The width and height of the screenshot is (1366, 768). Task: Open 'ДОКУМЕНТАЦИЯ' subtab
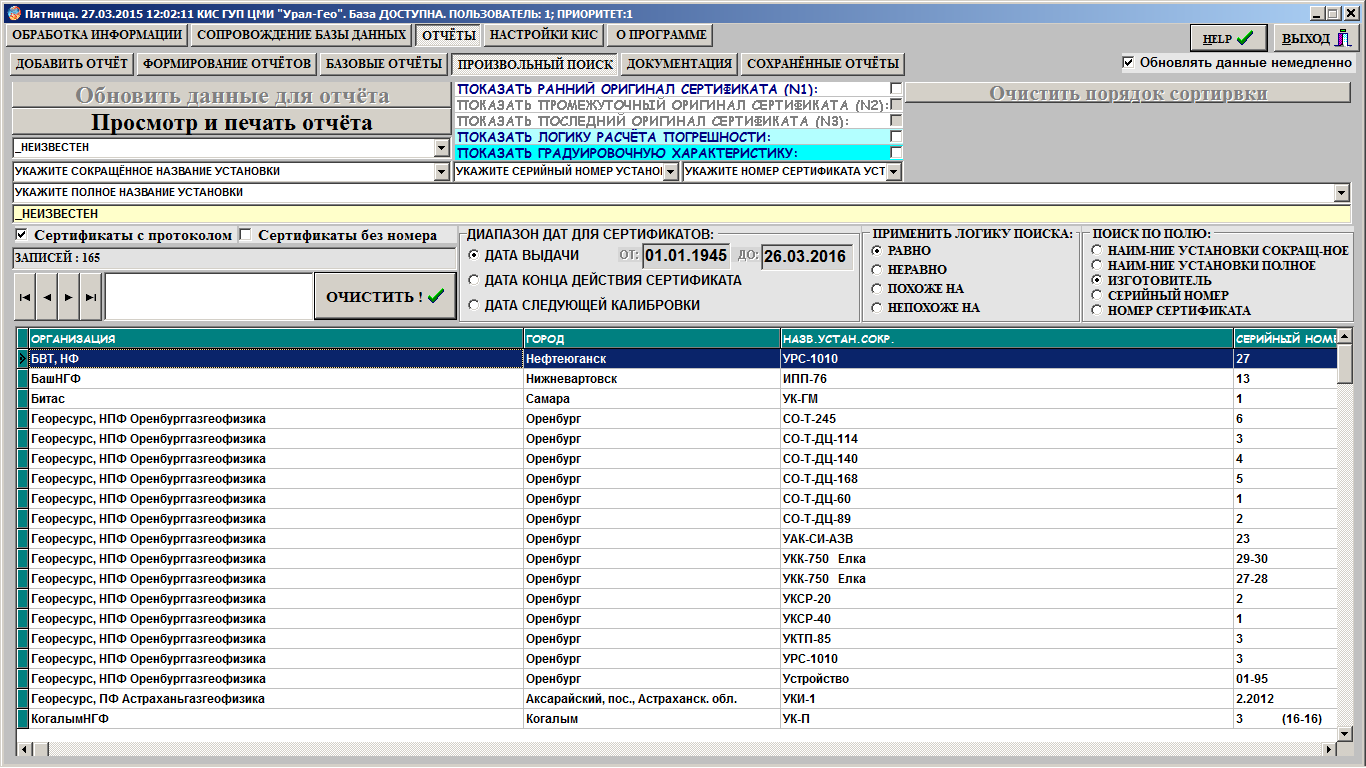680,64
